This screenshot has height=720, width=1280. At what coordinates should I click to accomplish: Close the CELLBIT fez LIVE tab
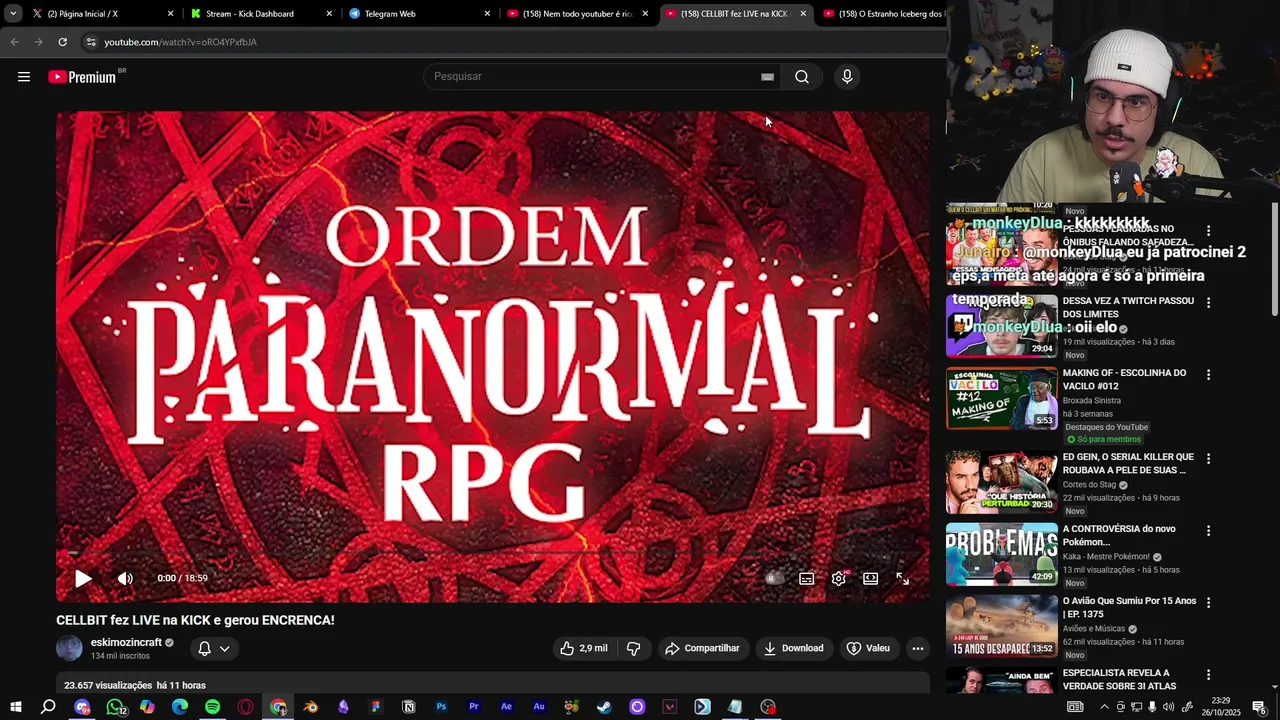pos(803,14)
